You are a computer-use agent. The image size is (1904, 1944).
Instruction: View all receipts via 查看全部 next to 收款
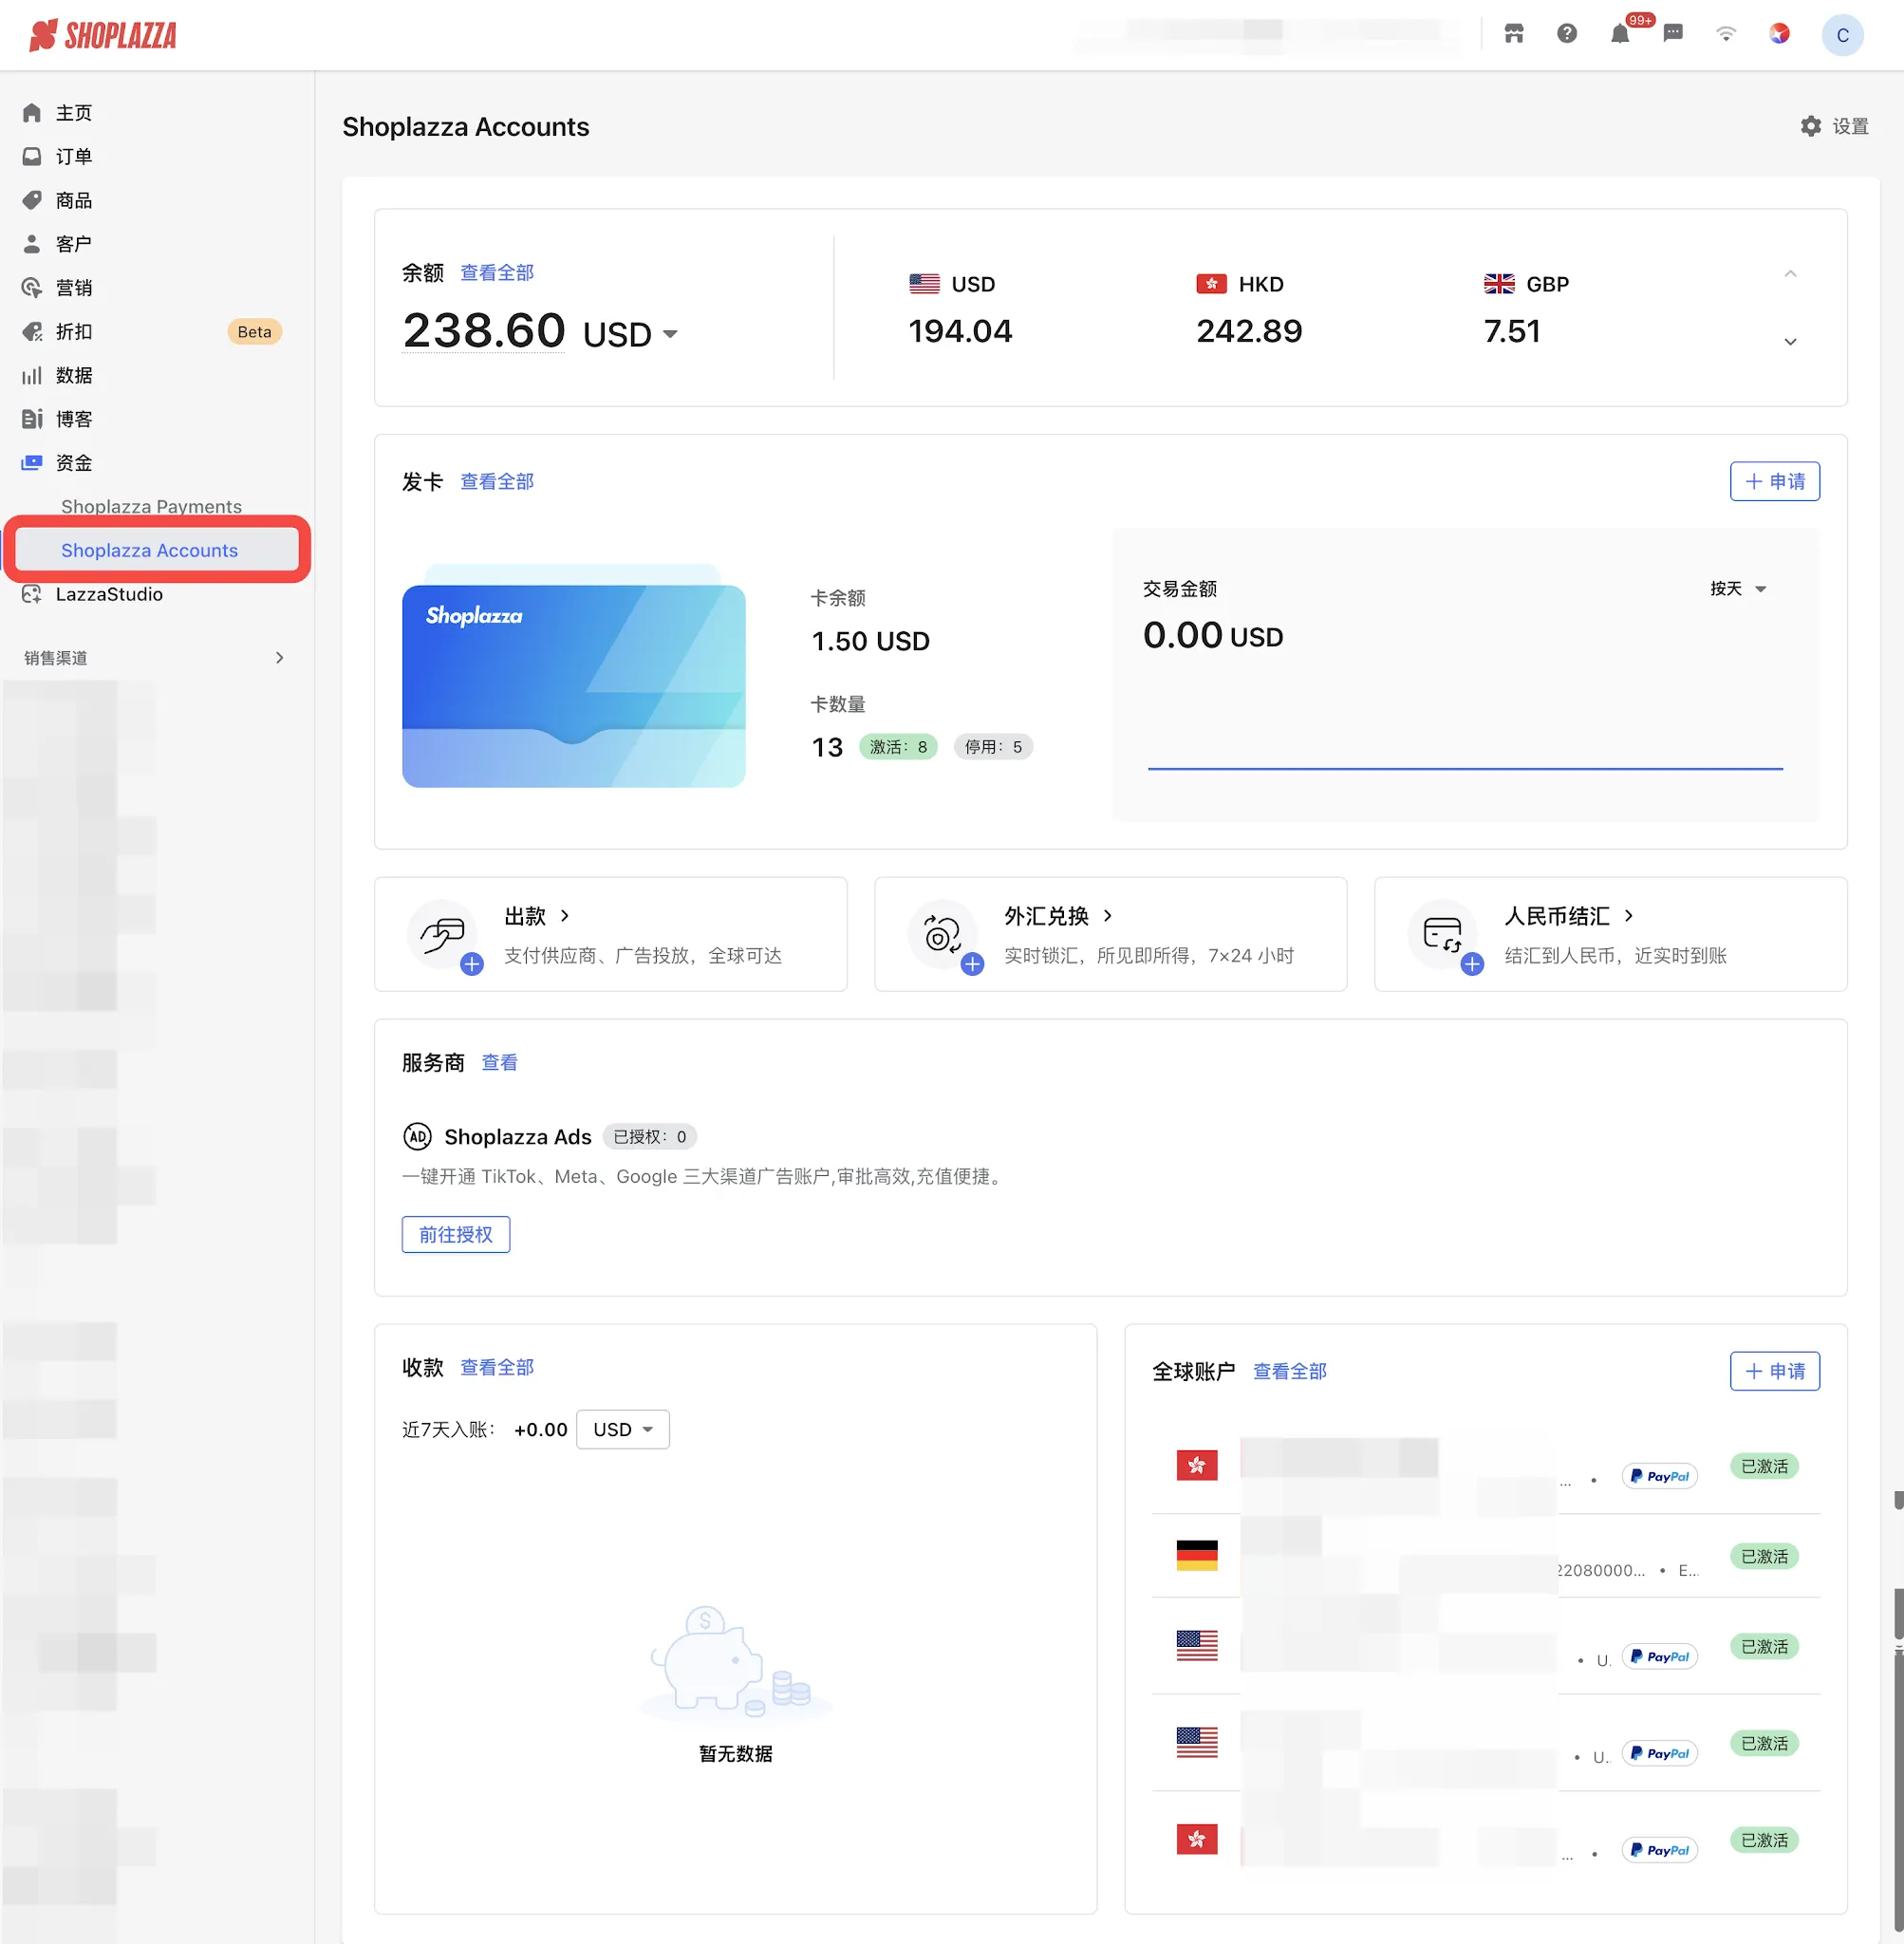[497, 1368]
